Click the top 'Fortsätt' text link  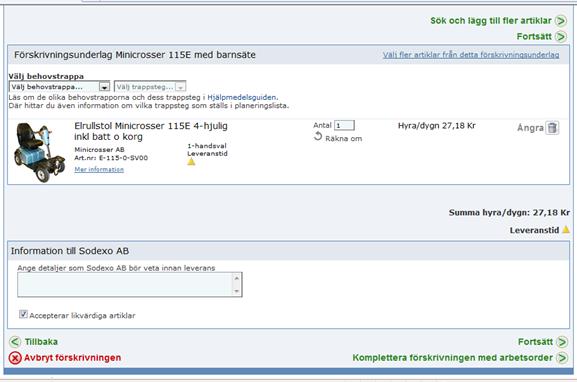534,36
